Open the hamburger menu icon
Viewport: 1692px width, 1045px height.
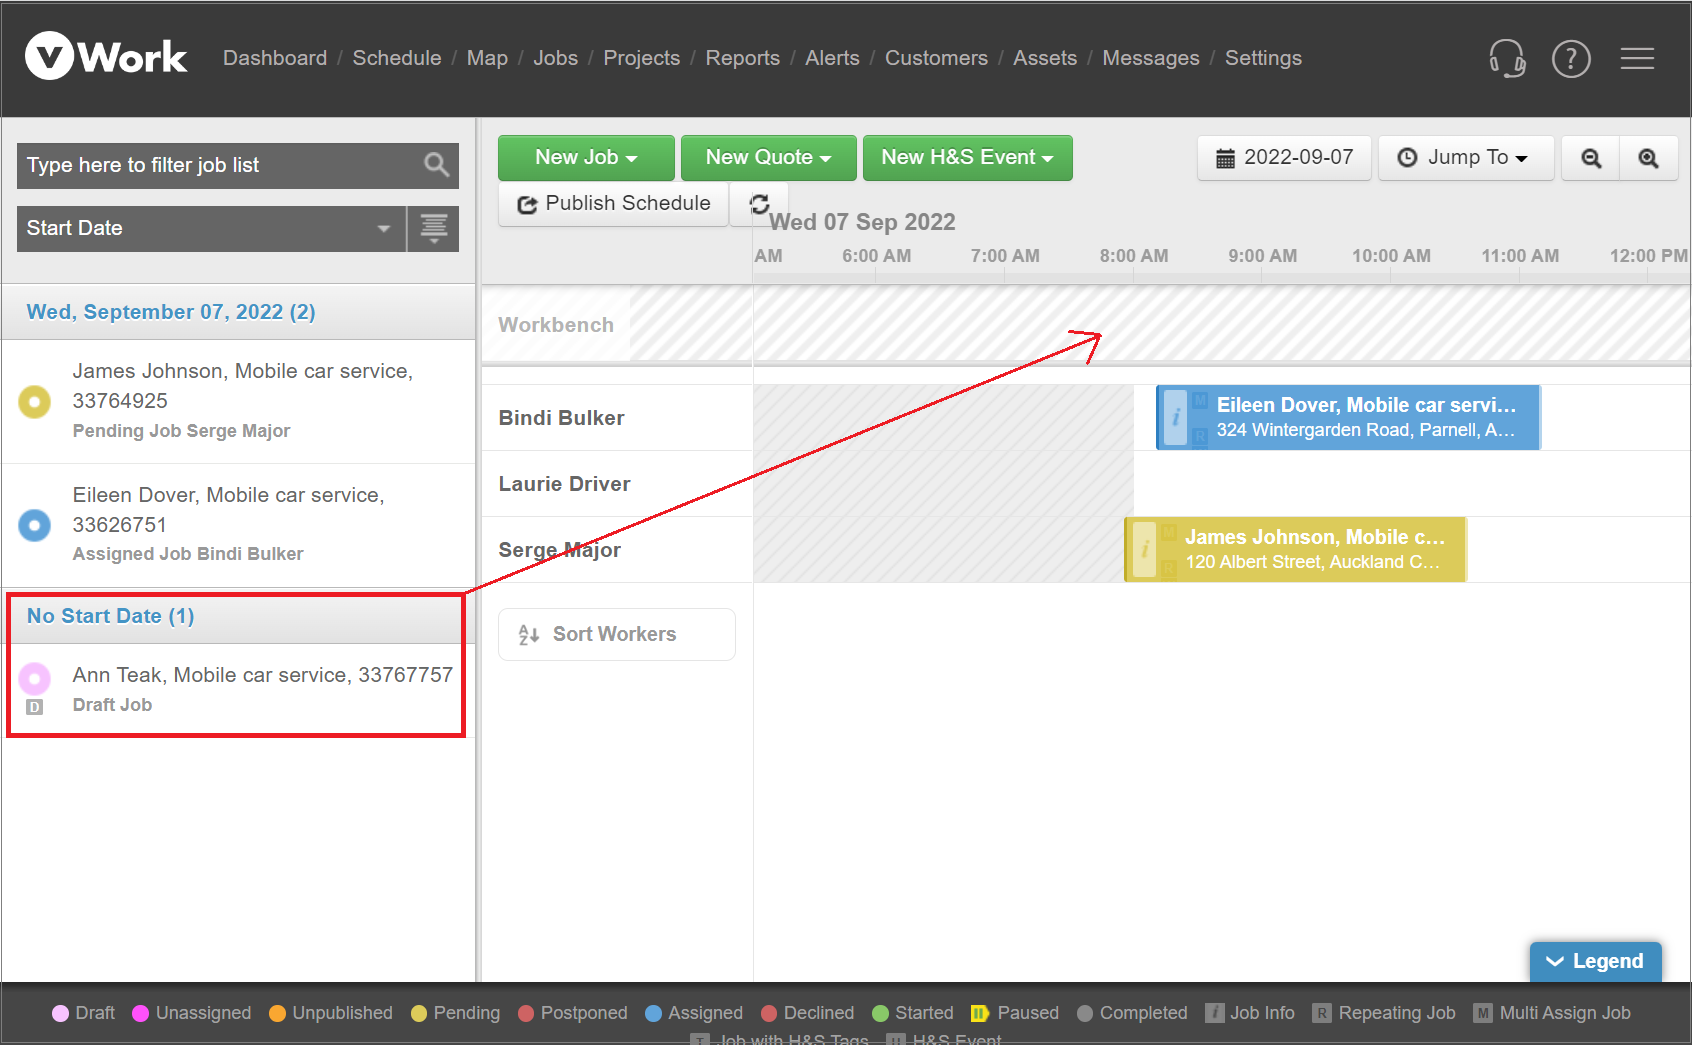pos(1636,59)
